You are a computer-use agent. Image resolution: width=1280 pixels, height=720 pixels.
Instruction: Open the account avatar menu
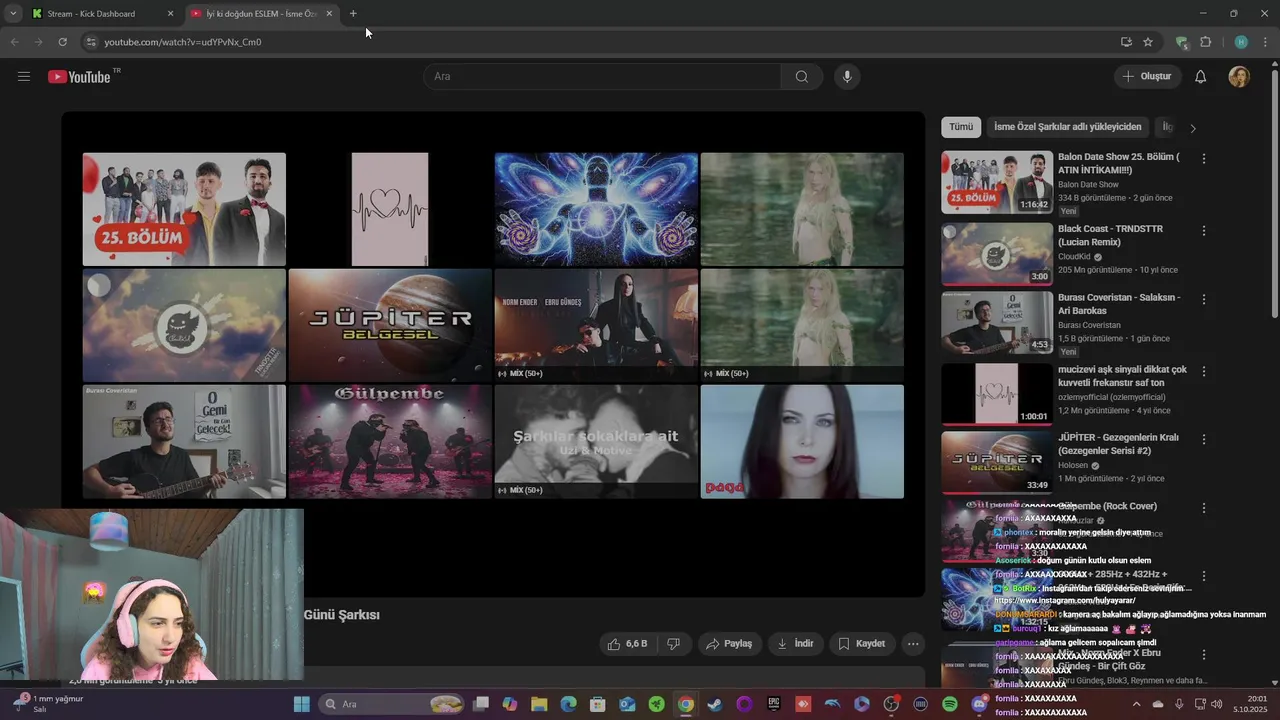(1239, 77)
